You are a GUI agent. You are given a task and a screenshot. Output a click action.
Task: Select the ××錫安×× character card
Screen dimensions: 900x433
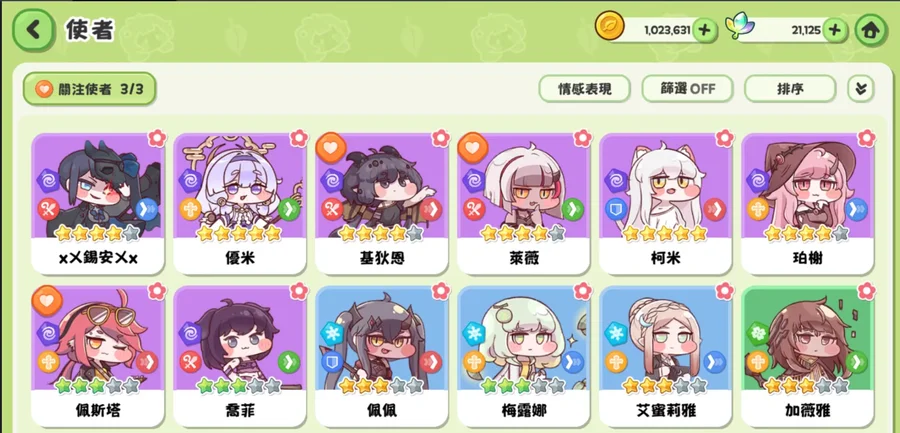[x=98, y=203]
